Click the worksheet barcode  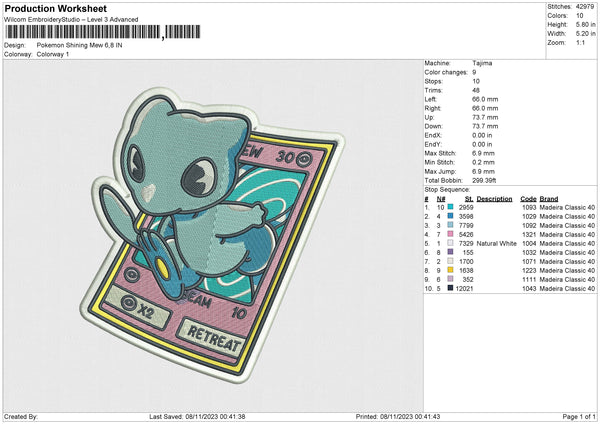coord(102,32)
